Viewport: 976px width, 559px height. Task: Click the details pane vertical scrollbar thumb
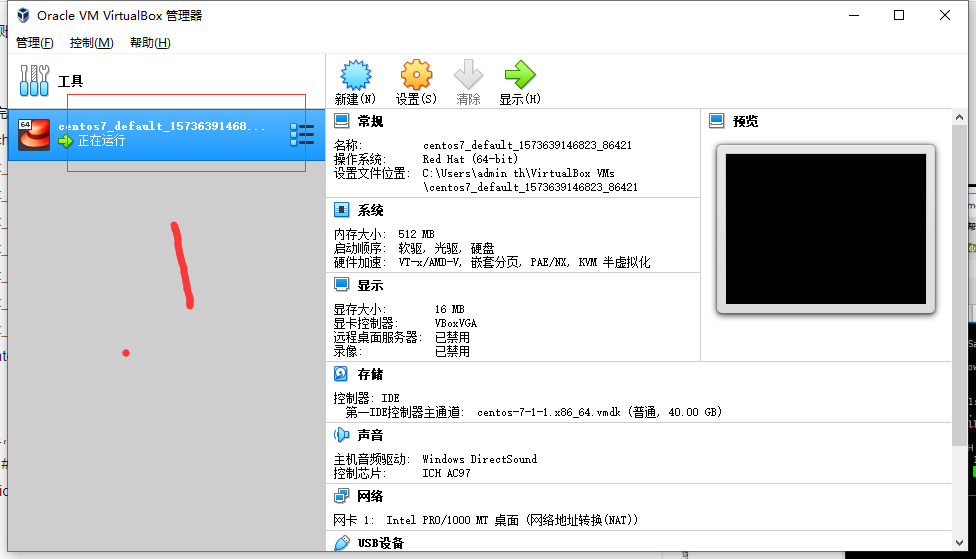tap(959, 285)
